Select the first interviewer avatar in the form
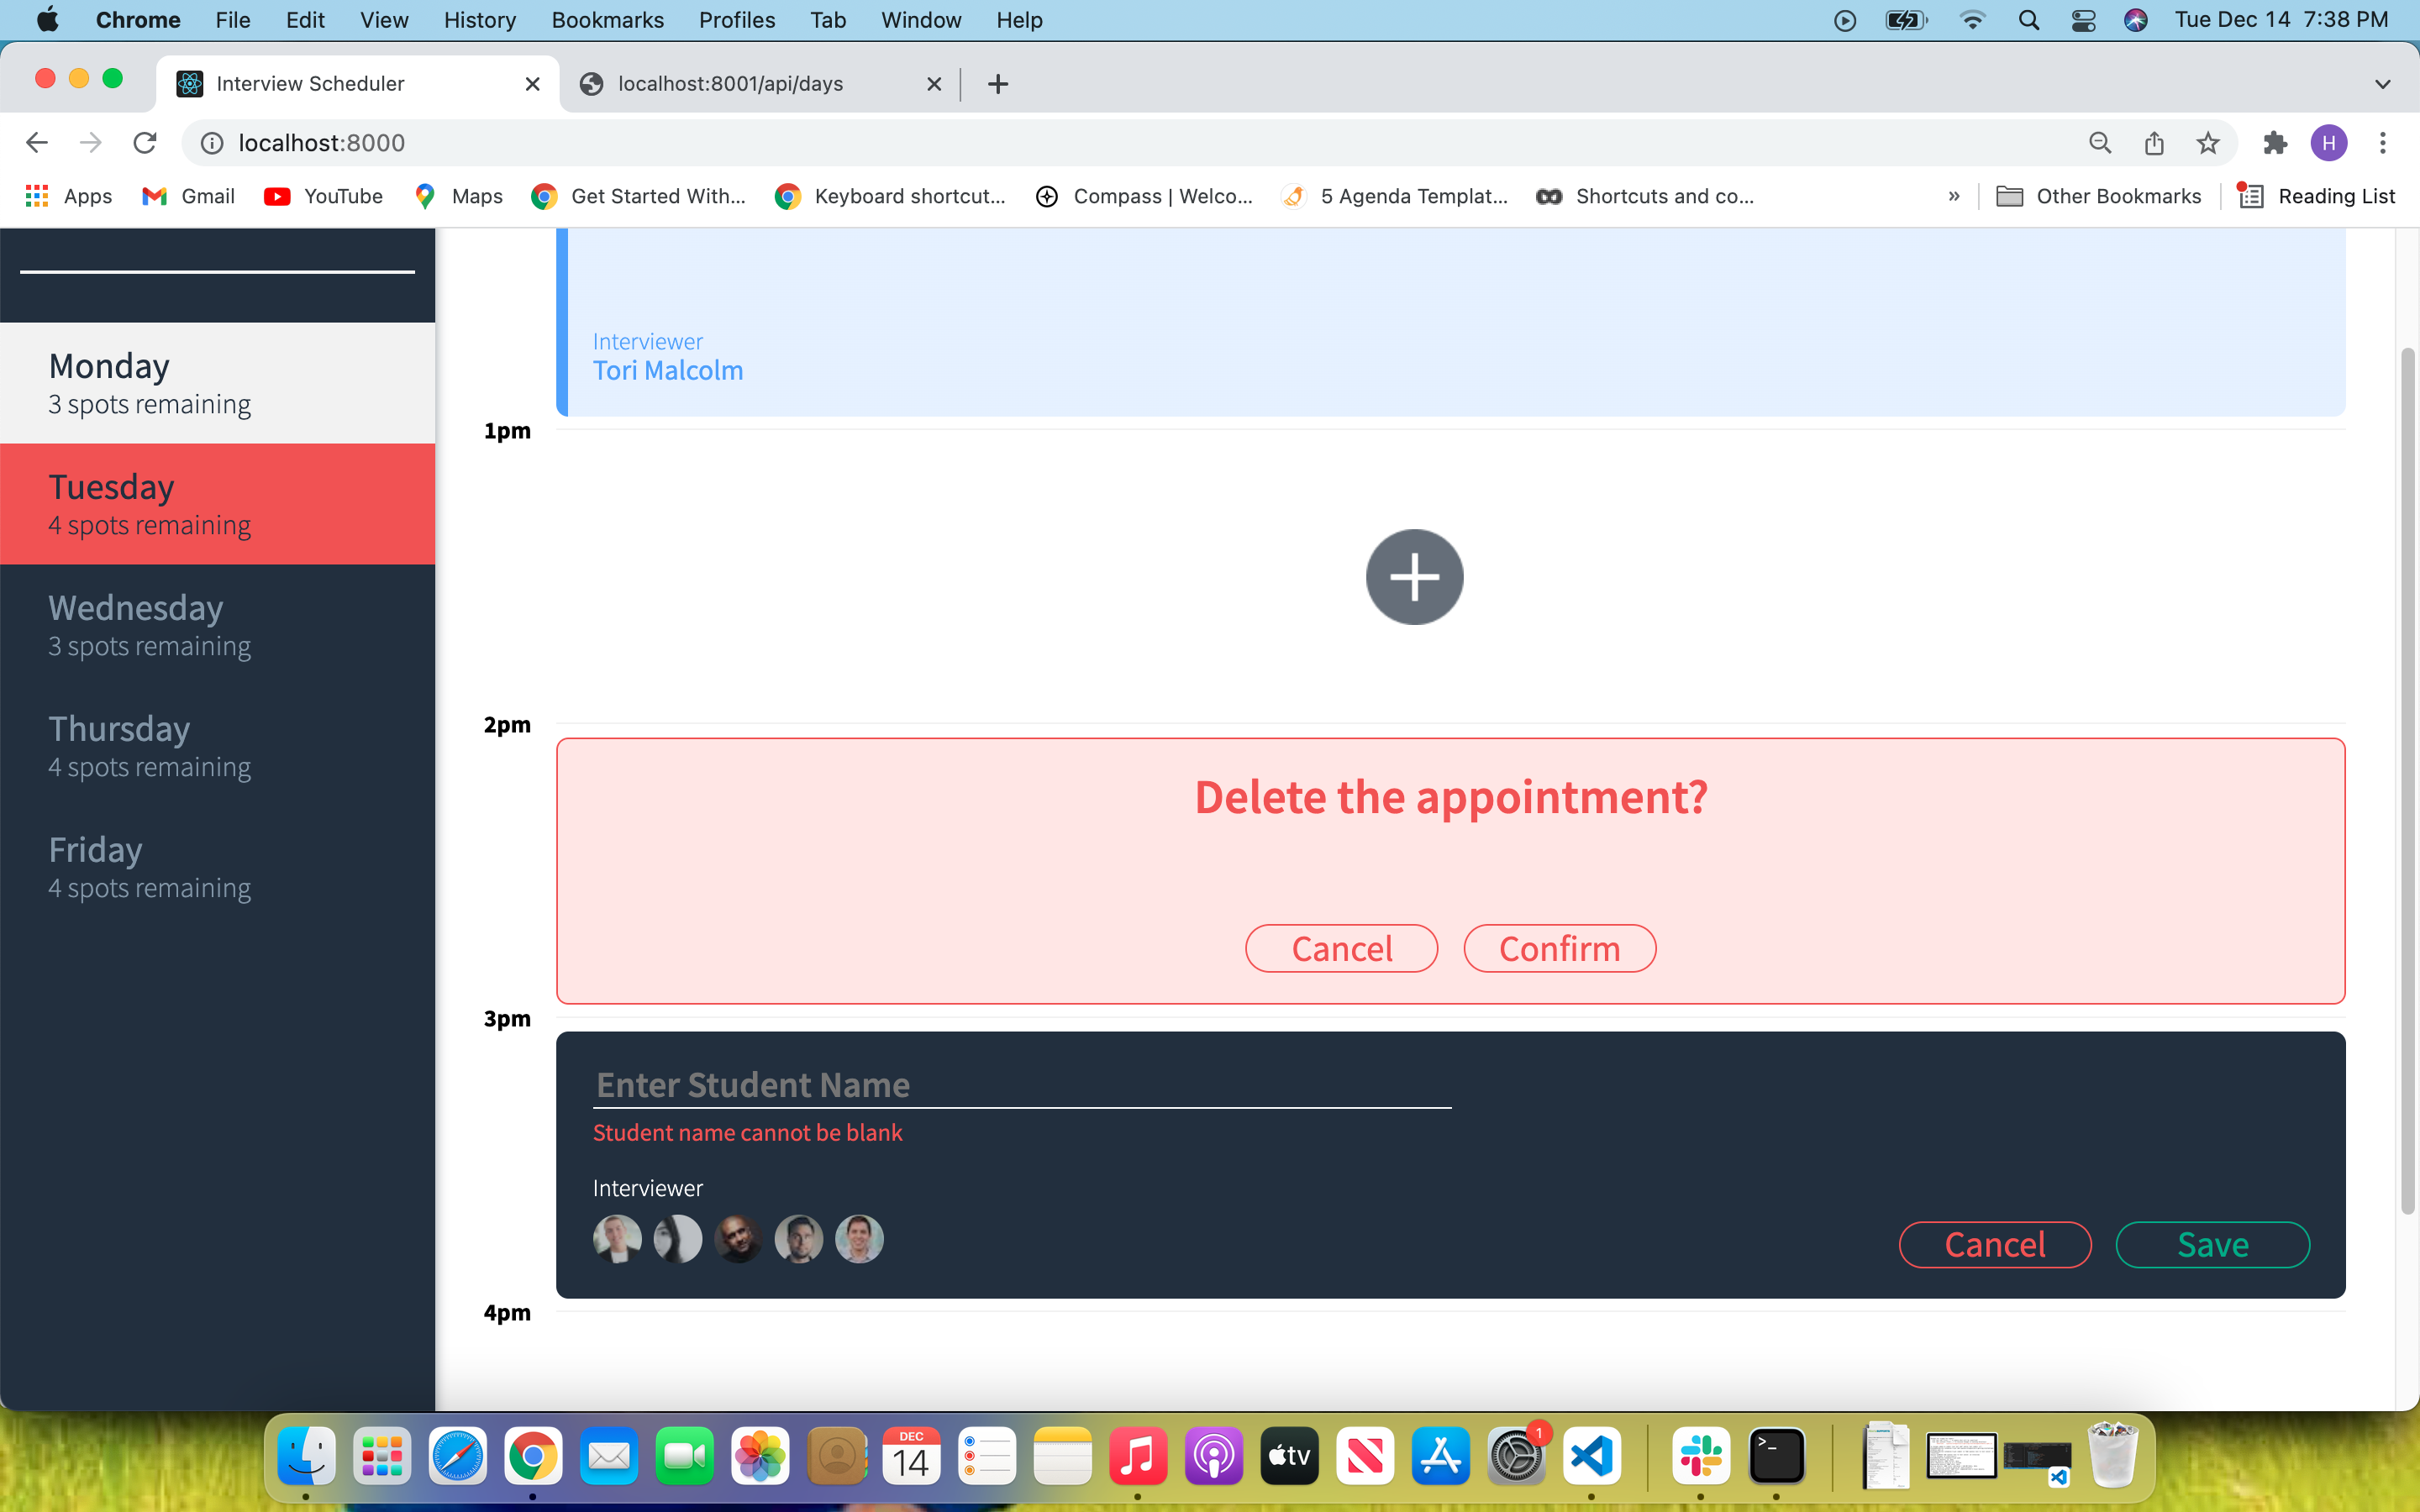Image resolution: width=2420 pixels, height=1512 pixels. (617, 1238)
